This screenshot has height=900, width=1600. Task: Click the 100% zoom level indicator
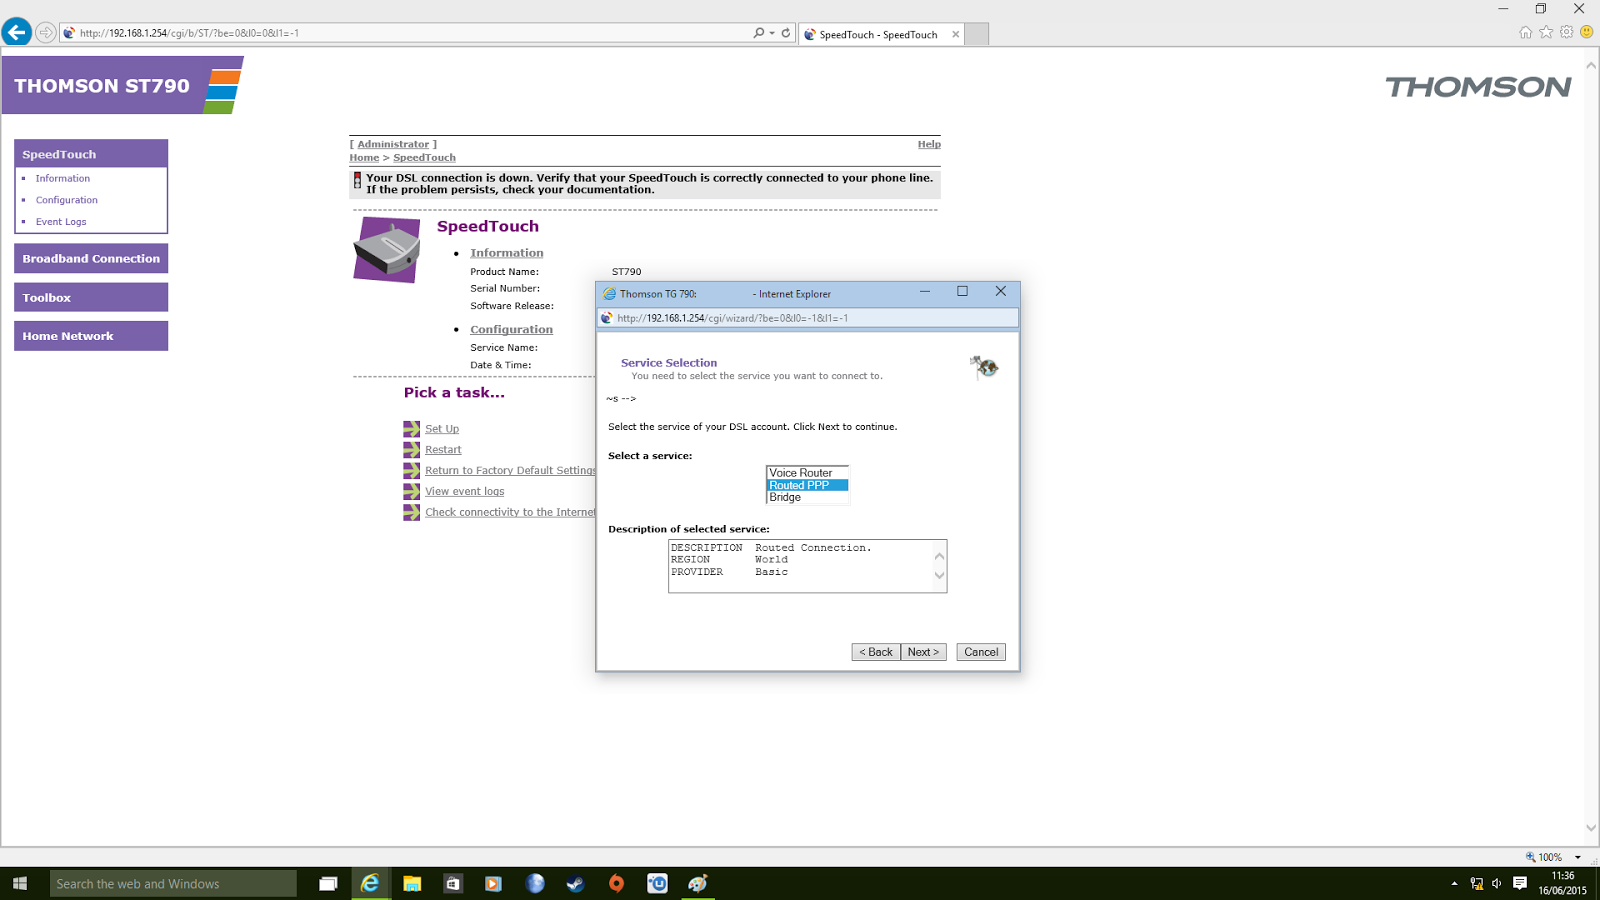pos(1544,857)
